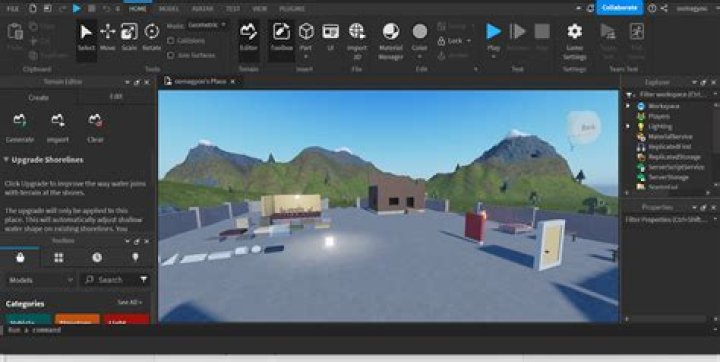Viewport: 720px width, 362px height.
Task: Open the FILE menu
Action: pos(13,9)
